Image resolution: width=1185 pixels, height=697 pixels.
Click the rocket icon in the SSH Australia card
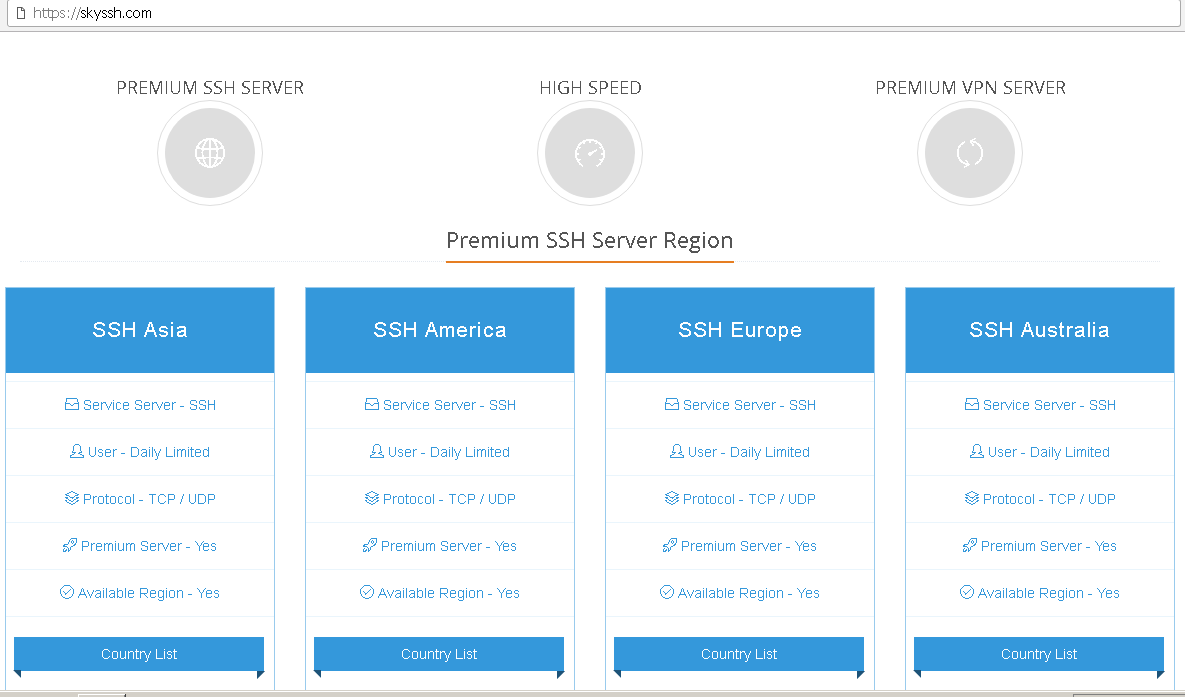click(x=970, y=546)
